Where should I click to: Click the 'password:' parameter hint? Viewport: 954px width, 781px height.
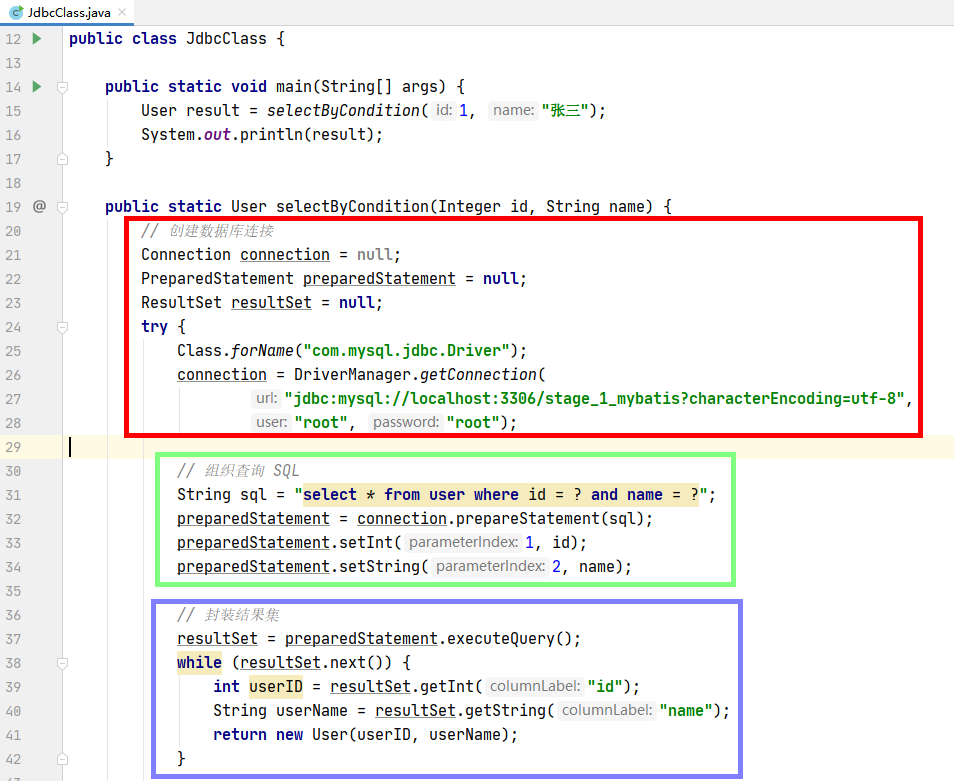point(406,423)
